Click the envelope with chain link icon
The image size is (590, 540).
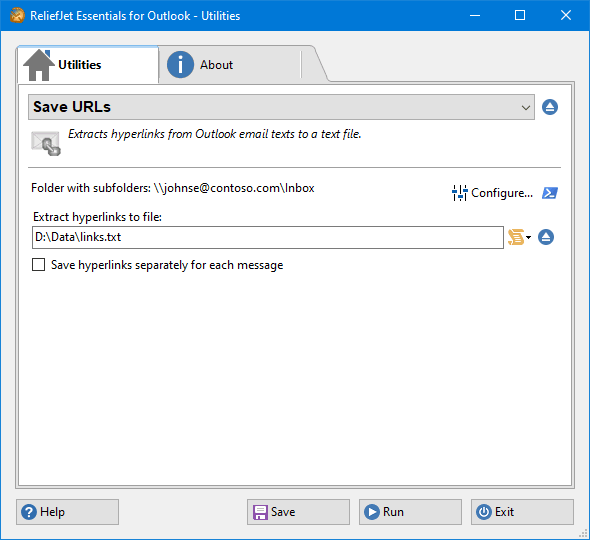[46, 143]
